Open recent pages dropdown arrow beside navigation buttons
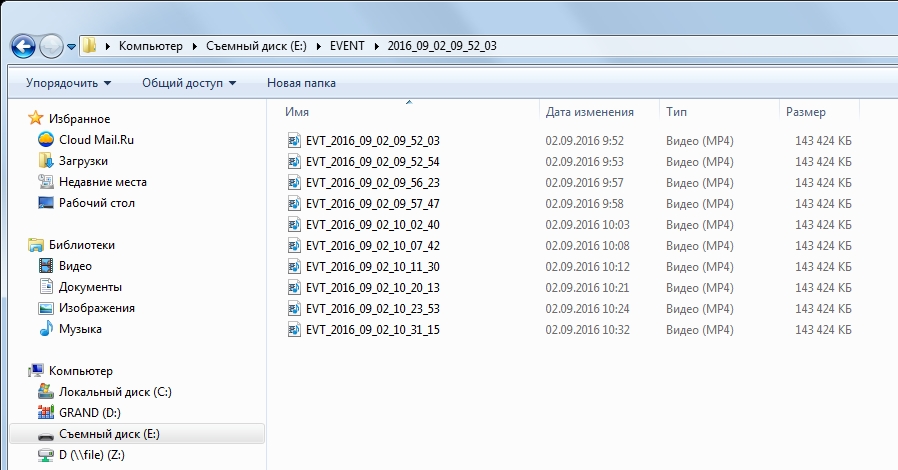The image size is (898, 470). pyautogui.click(x=72, y=47)
